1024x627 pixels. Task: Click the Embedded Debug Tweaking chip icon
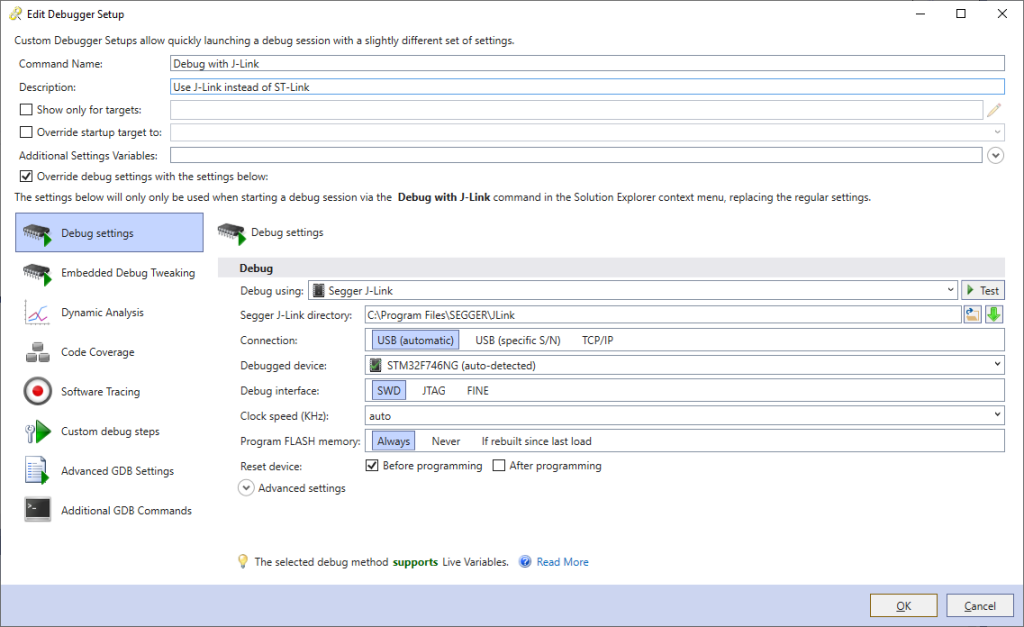tap(37, 274)
